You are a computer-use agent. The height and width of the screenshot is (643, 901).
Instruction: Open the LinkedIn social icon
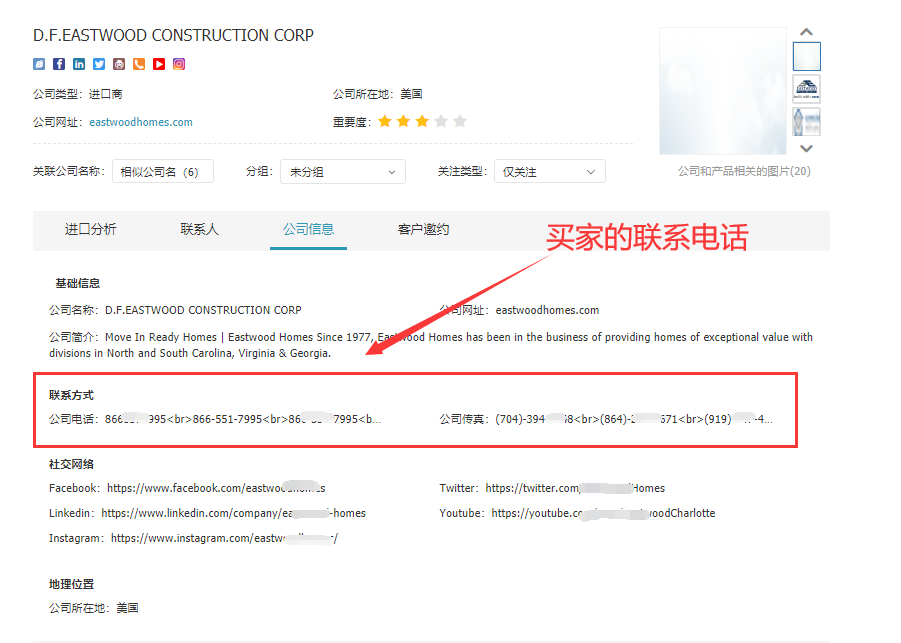click(79, 64)
